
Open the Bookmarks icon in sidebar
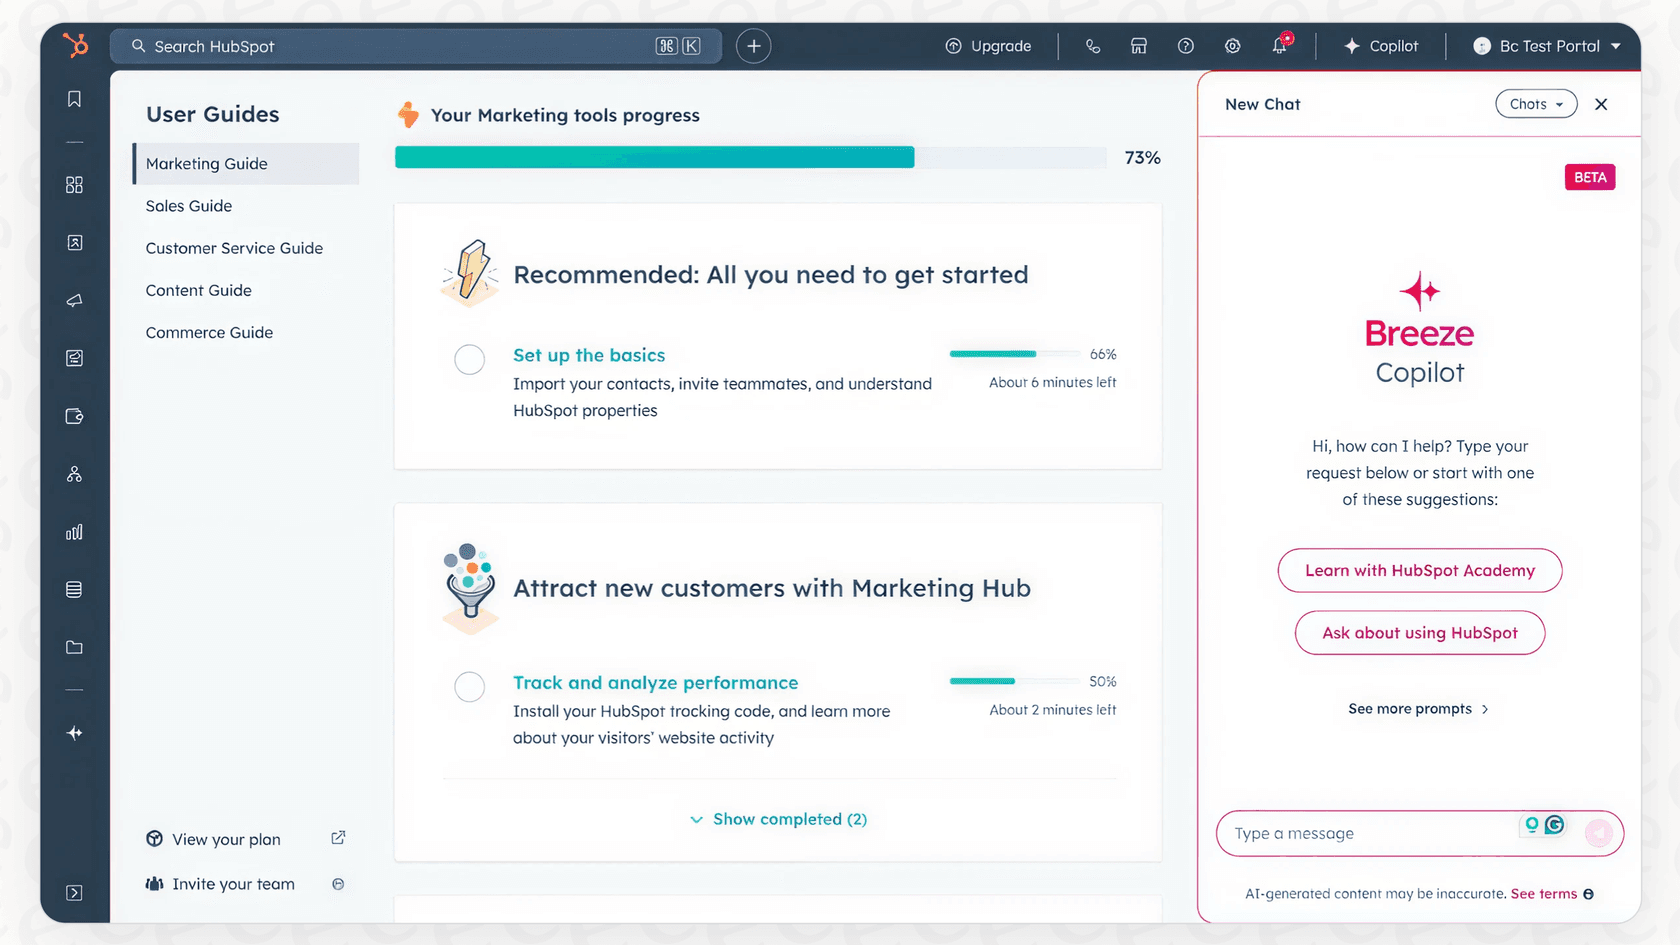coord(74,99)
